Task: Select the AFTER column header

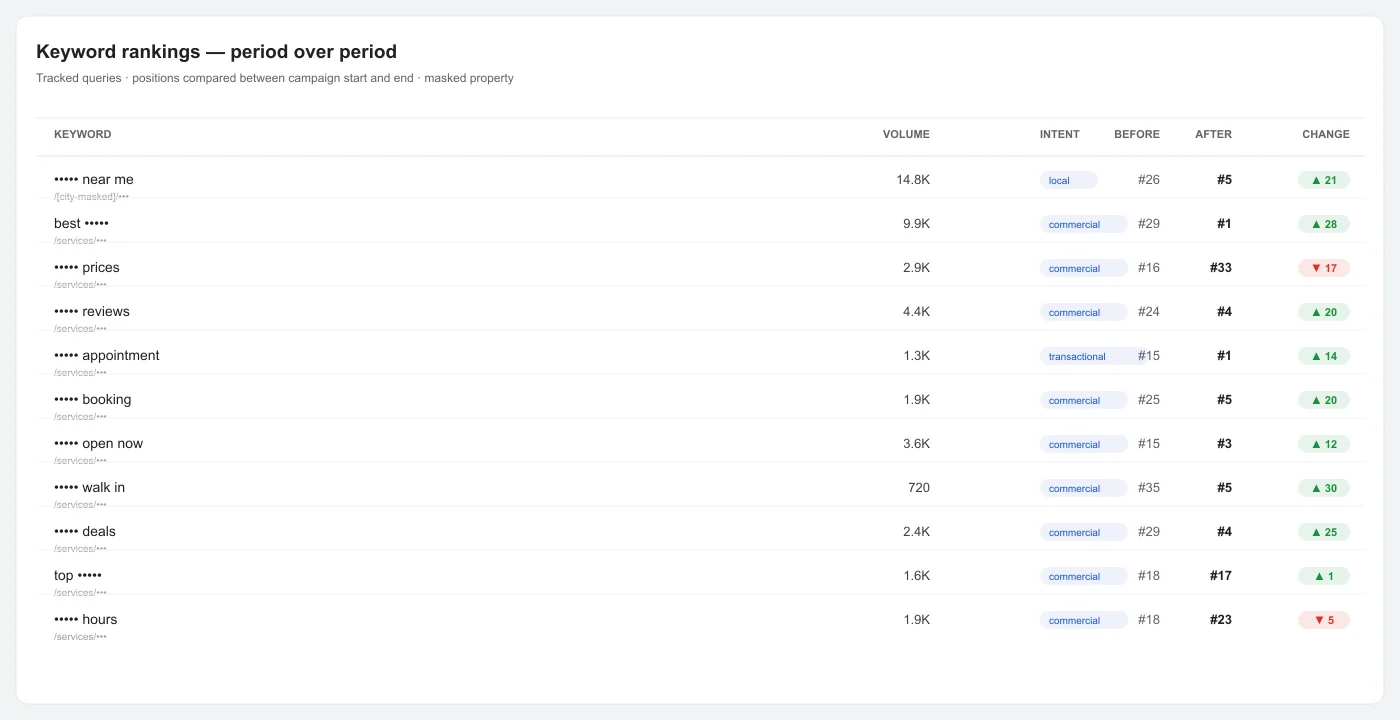Action: point(1213,134)
